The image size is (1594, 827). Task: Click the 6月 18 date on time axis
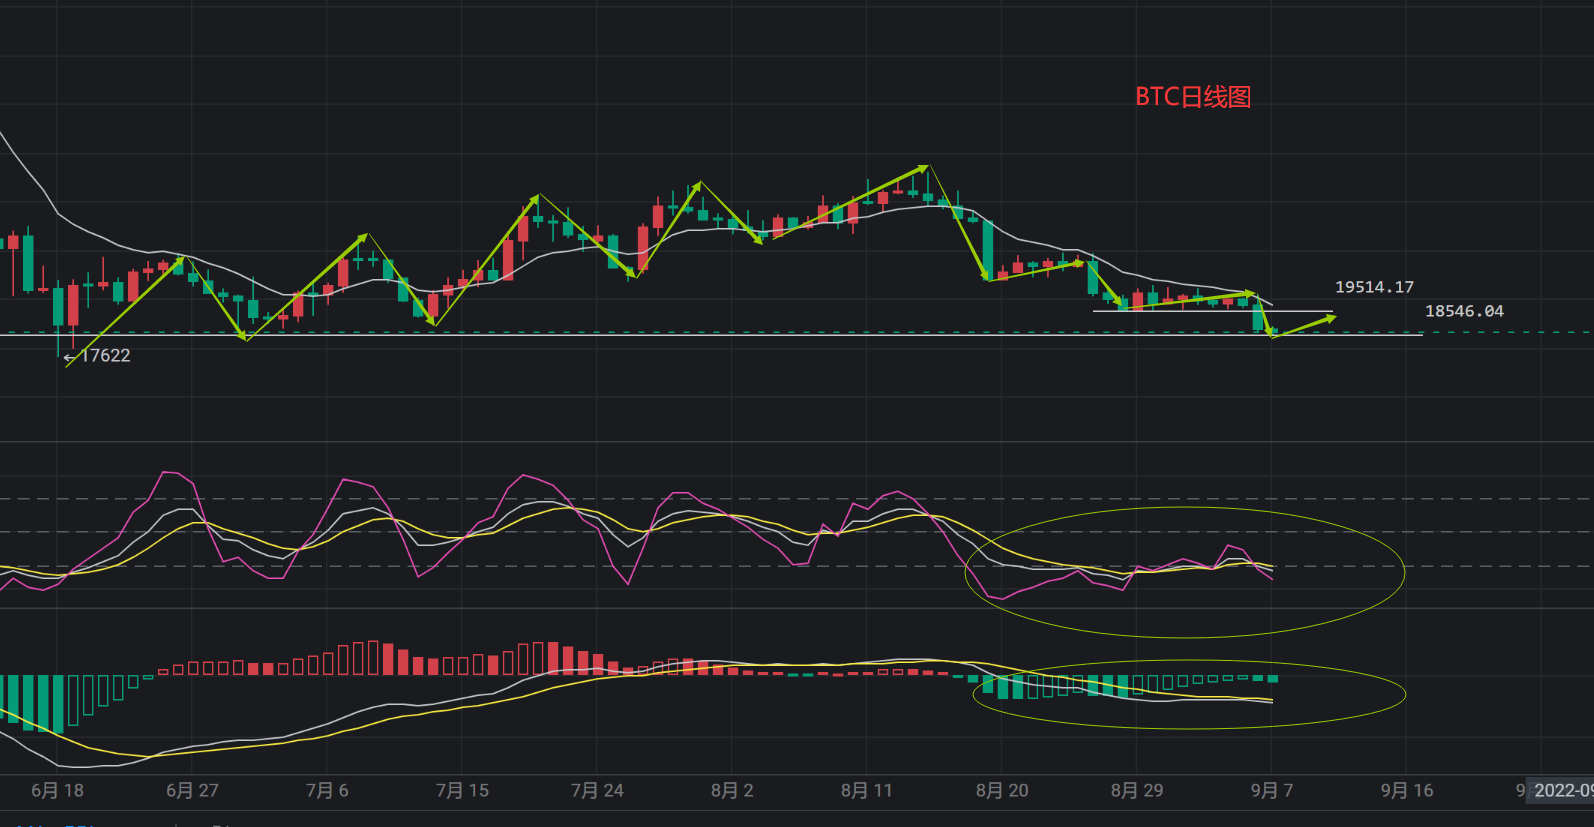click(57, 790)
